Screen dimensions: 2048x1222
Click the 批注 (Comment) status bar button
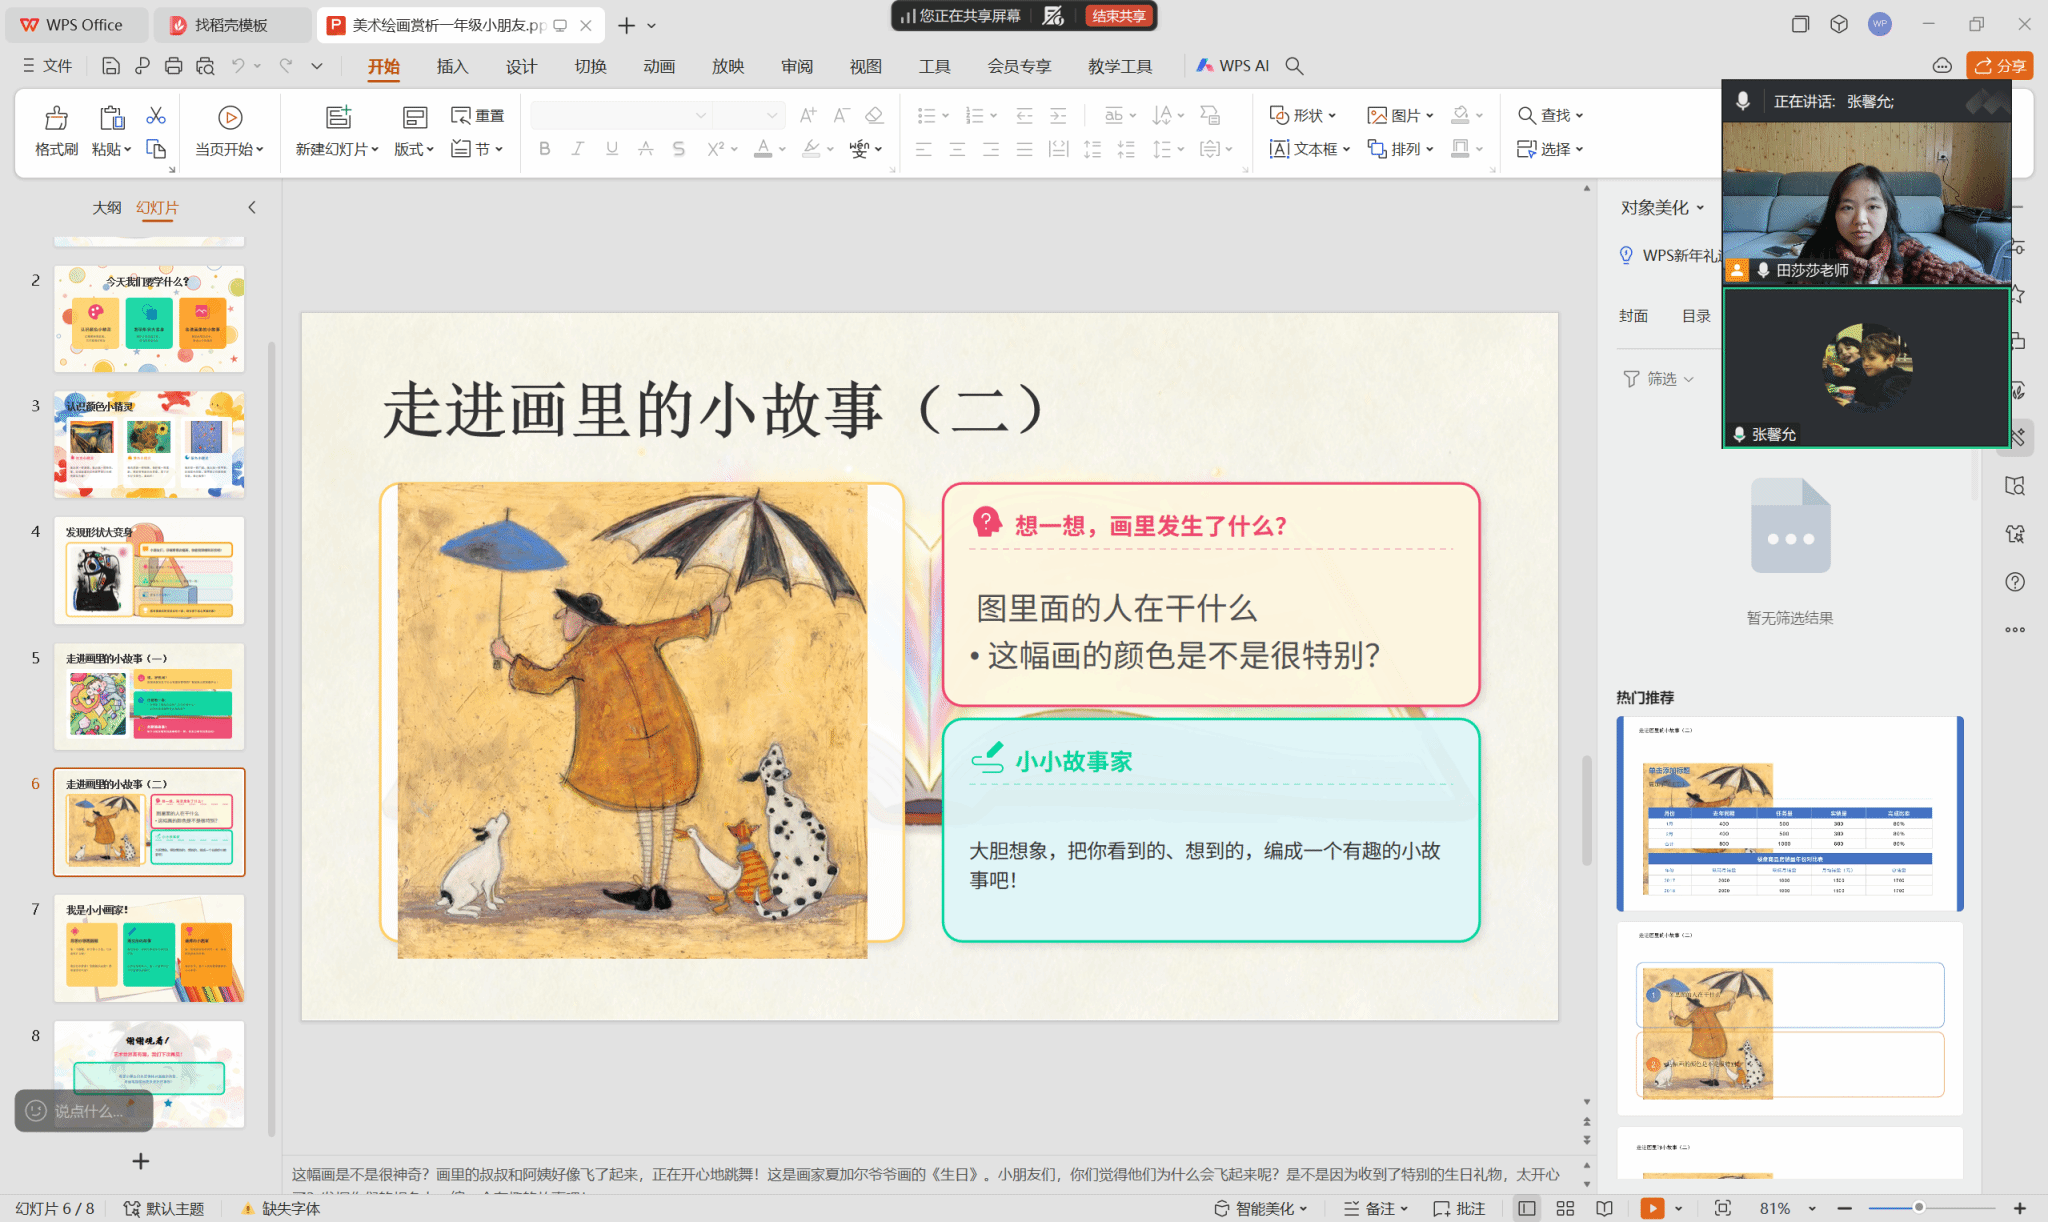tap(1459, 1208)
